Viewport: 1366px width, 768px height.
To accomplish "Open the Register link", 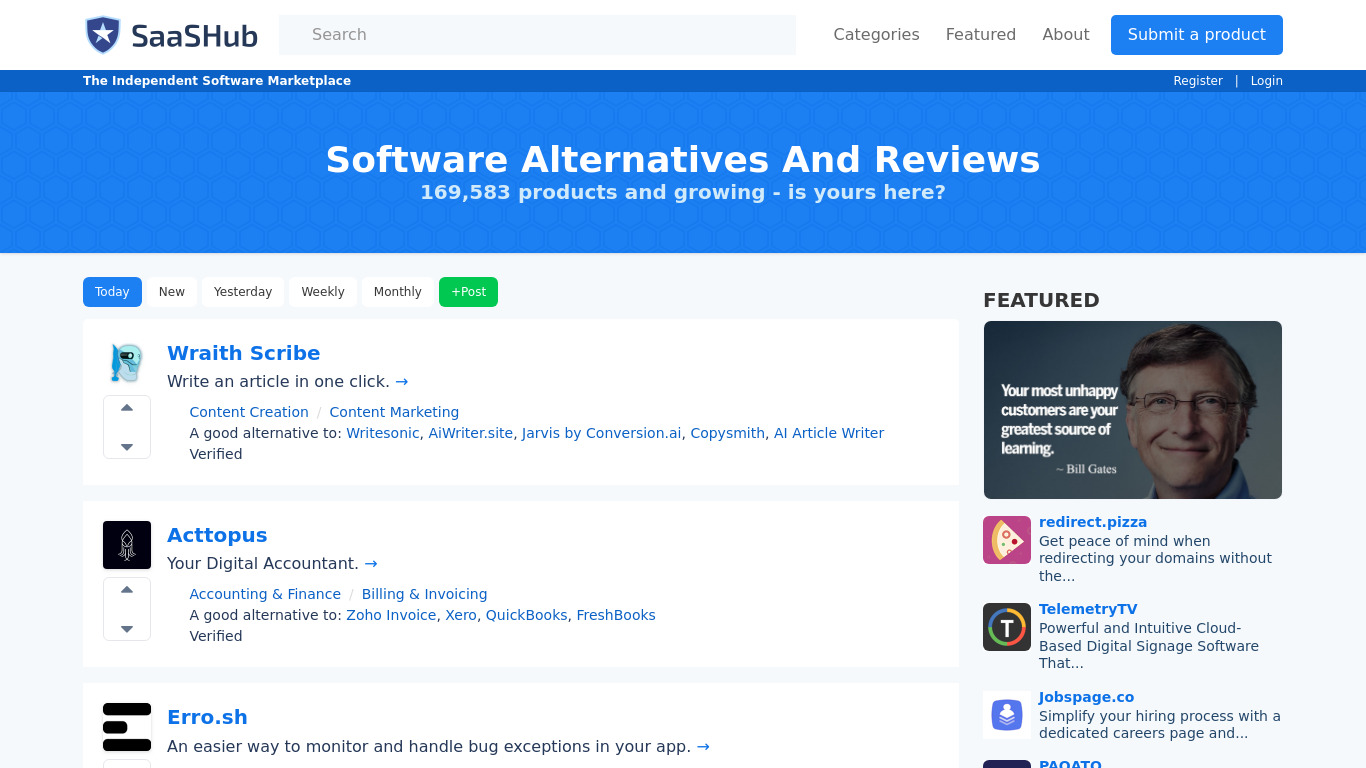I will [x=1198, y=81].
